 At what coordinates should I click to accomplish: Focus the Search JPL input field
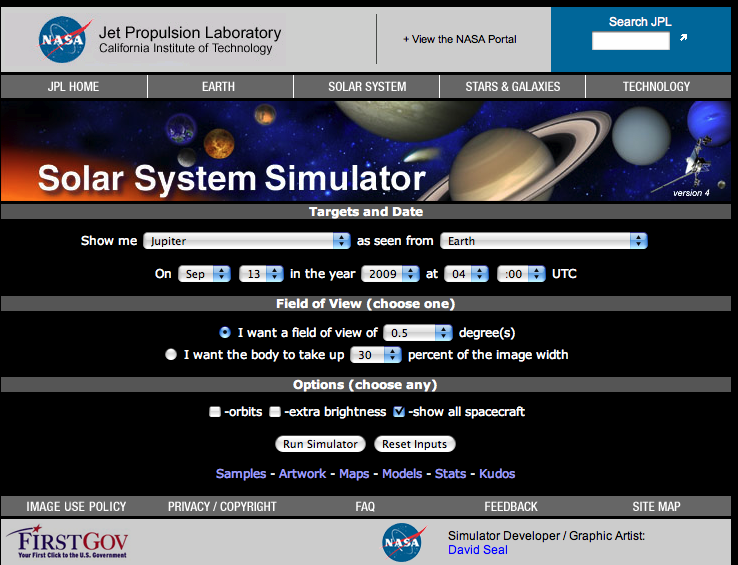point(631,41)
